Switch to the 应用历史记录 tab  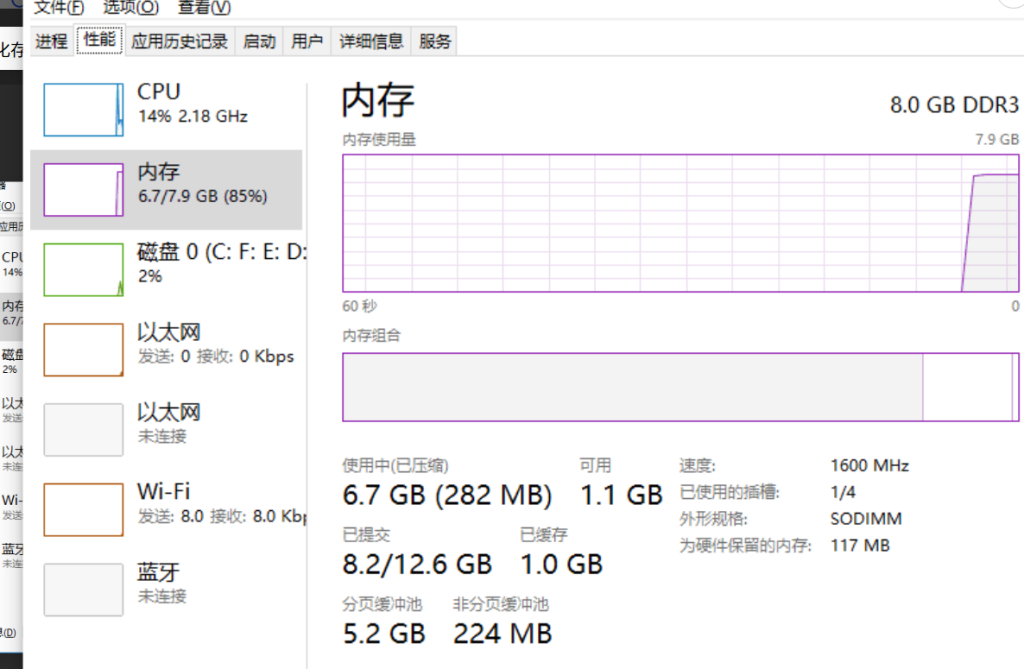180,41
